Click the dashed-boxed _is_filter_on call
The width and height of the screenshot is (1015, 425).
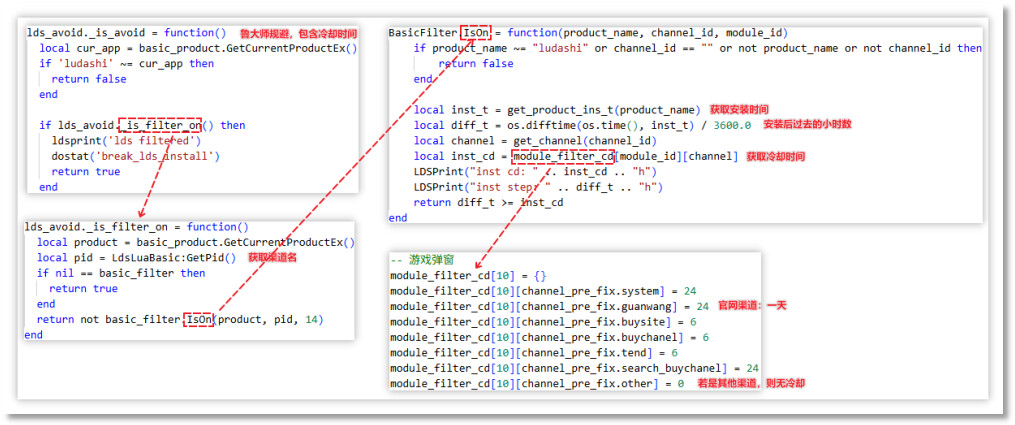pyautogui.click(x=160, y=125)
